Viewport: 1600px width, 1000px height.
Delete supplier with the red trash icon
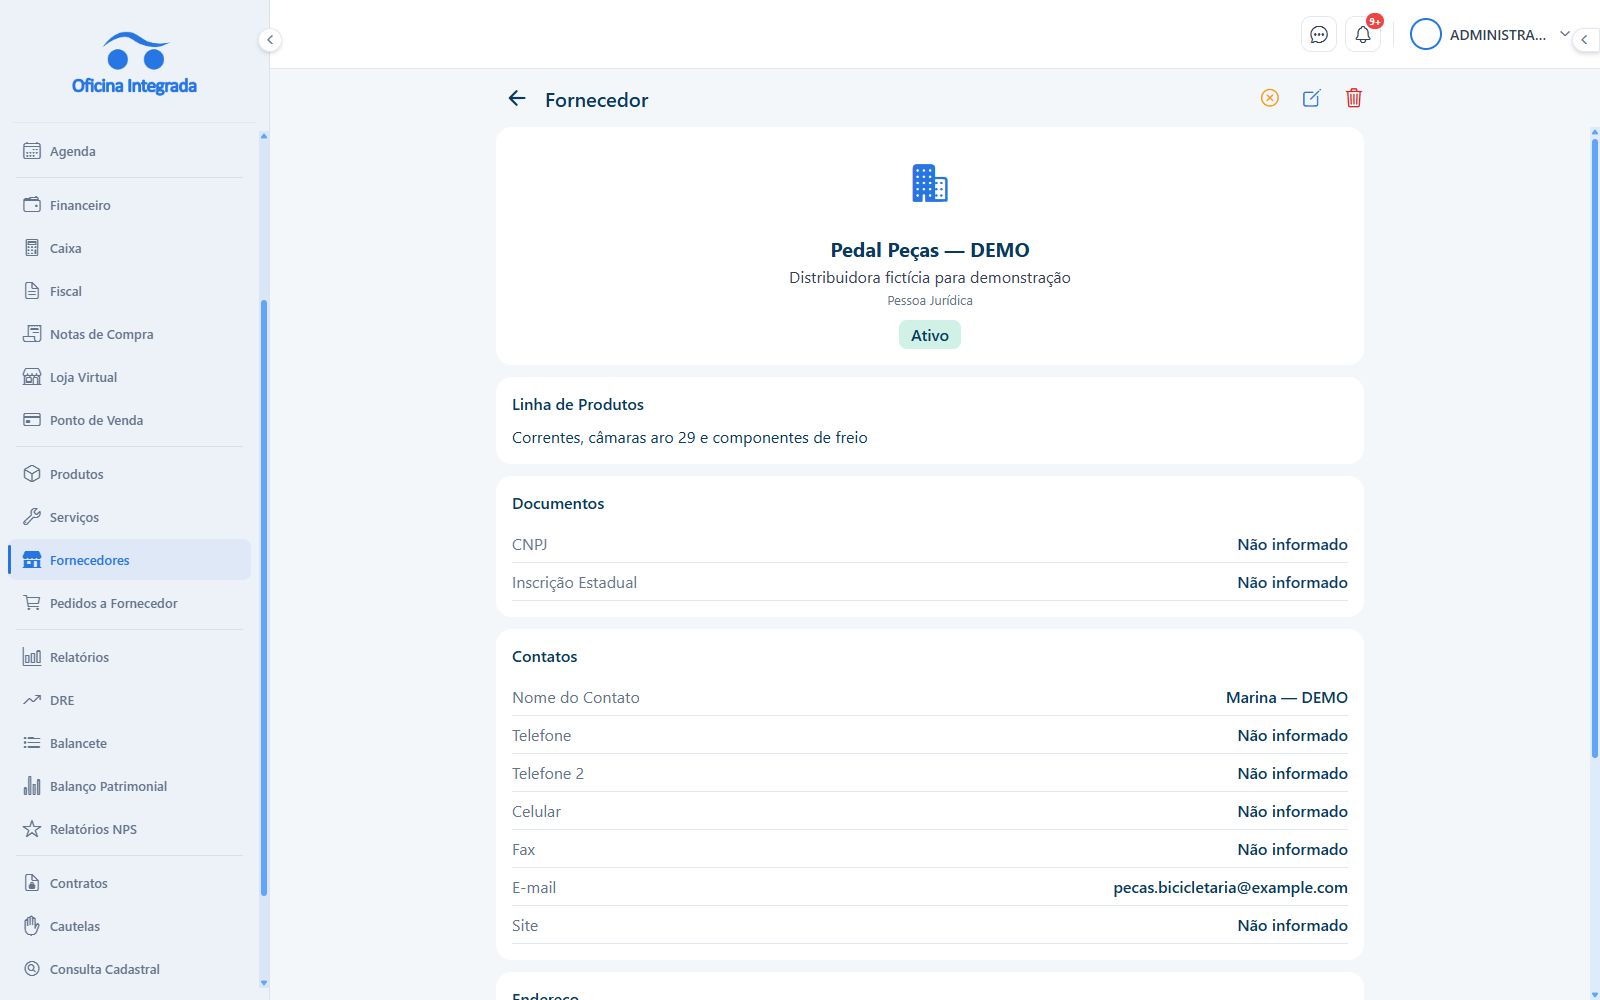1354,98
